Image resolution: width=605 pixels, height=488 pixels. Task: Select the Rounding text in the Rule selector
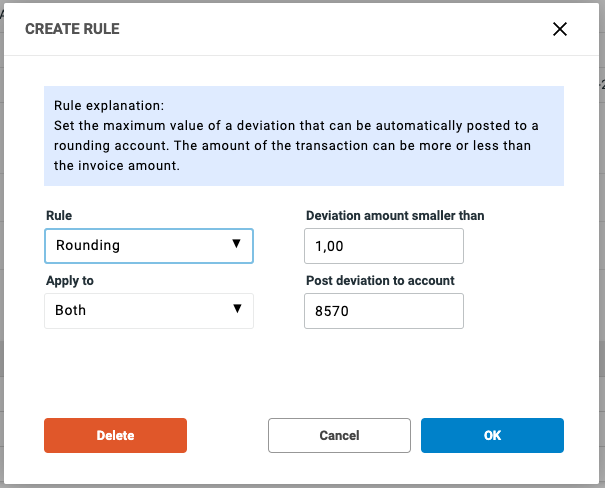point(88,245)
